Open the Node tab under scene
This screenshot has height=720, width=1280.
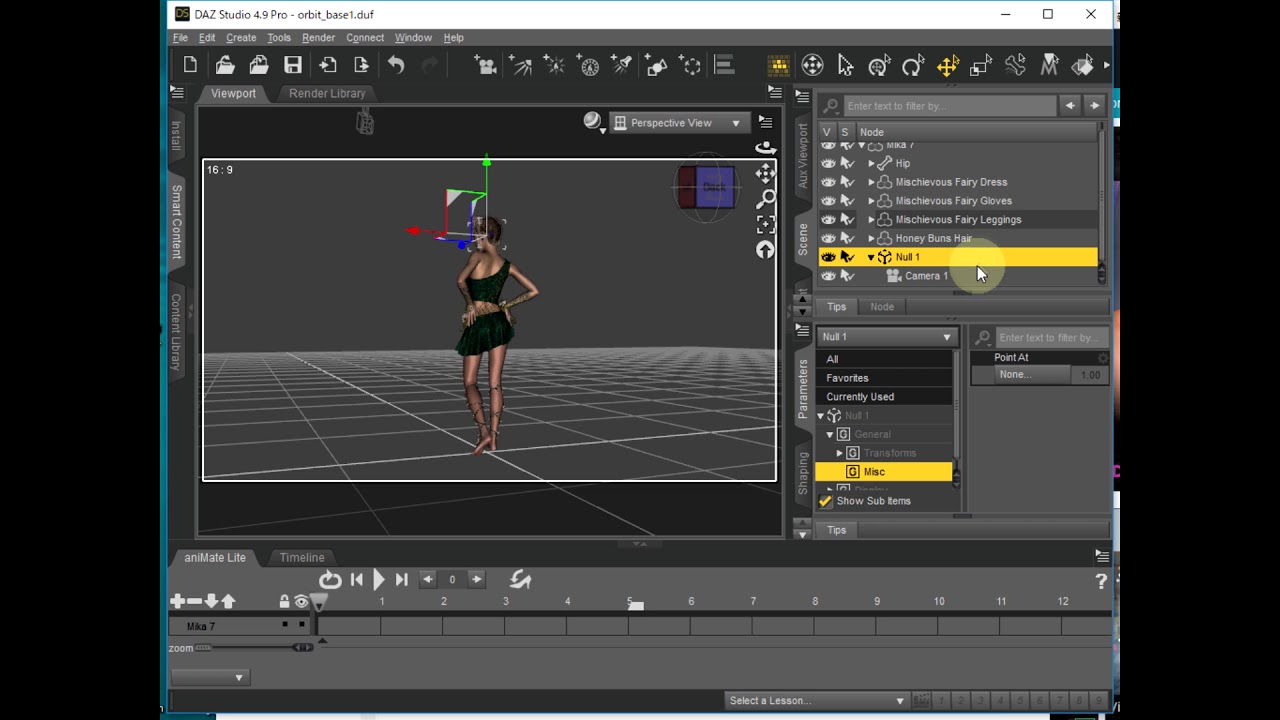click(x=882, y=307)
